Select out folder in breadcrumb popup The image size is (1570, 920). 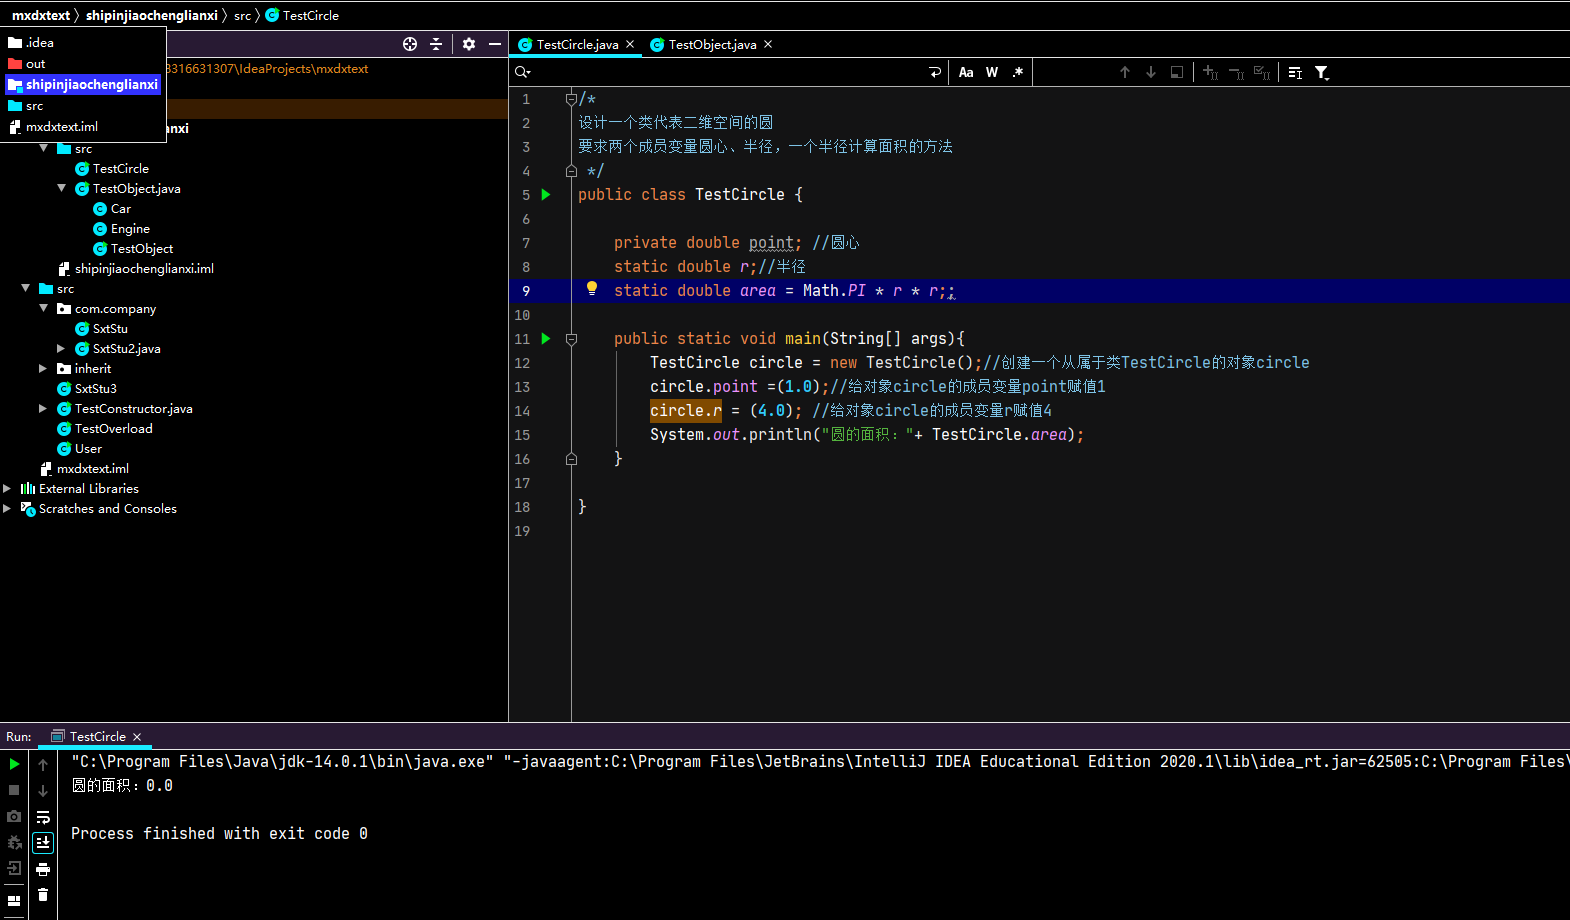click(83, 63)
